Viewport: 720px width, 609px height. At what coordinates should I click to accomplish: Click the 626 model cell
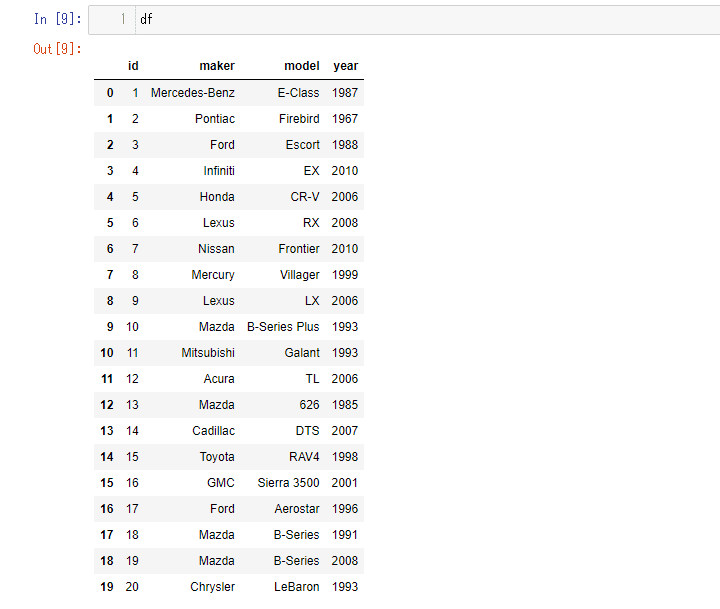pyautogui.click(x=309, y=405)
